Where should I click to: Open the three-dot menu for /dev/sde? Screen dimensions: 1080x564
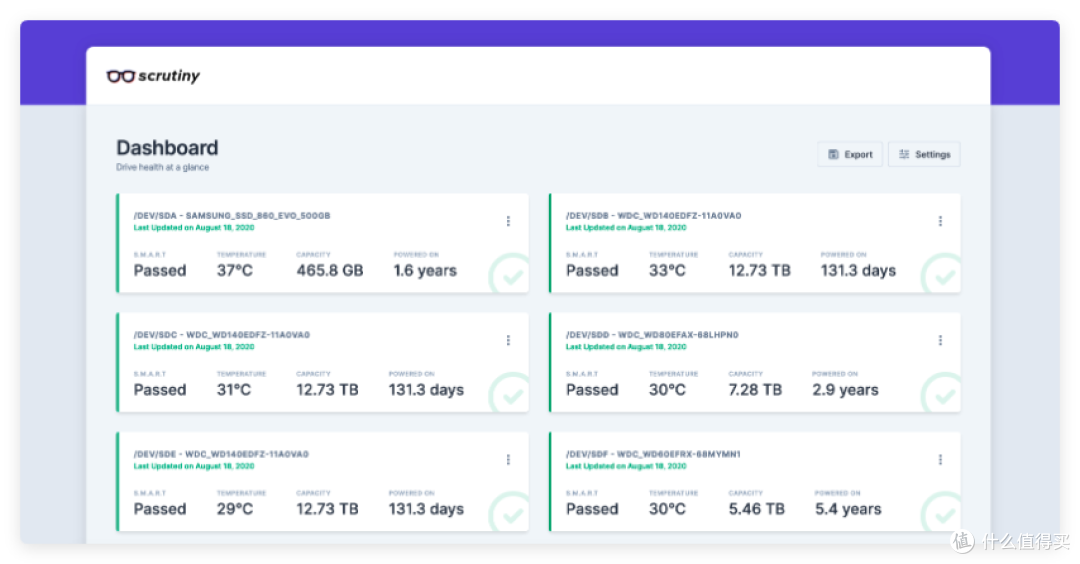coord(508,459)
